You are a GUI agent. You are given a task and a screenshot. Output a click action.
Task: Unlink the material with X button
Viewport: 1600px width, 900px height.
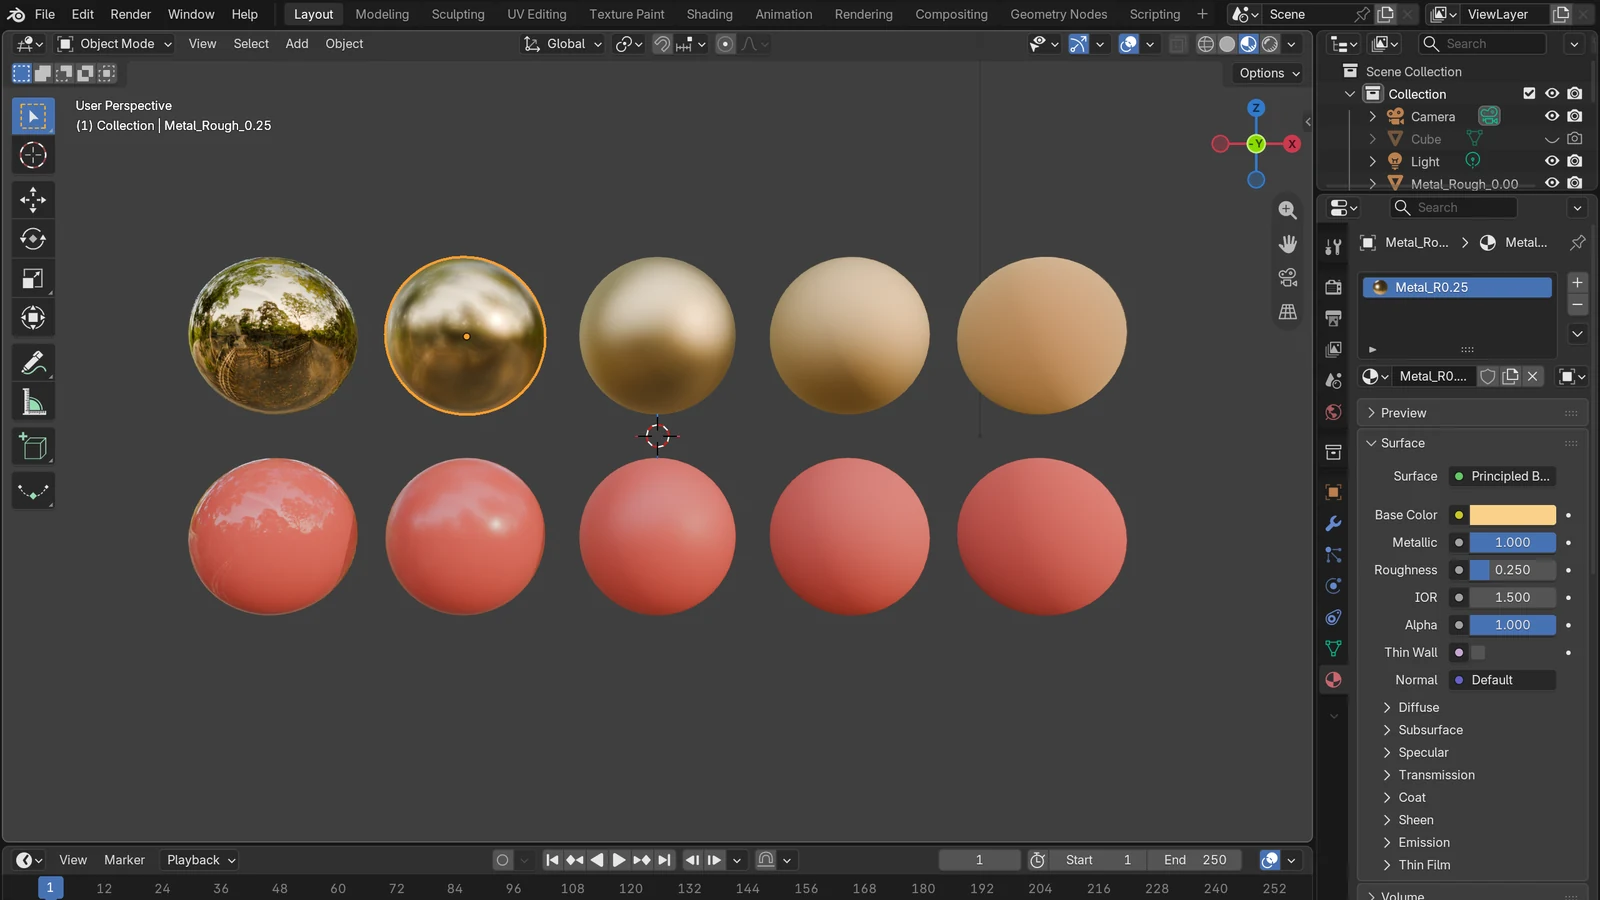tap(1533, 376)
